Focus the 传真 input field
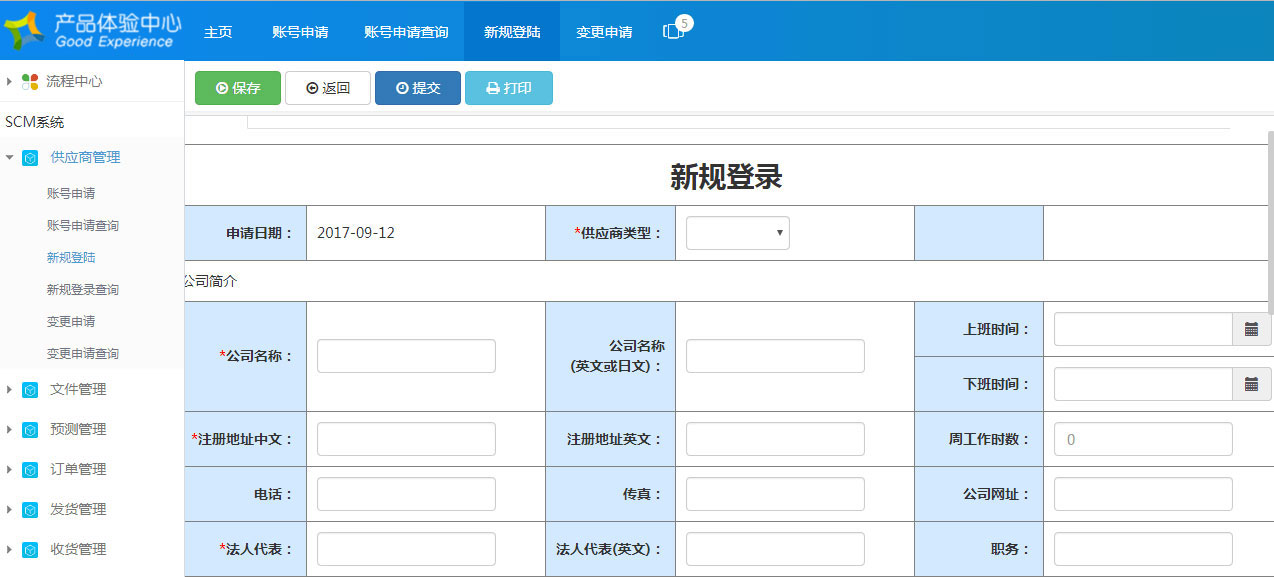Screen dimensions: 1274x577 coord(775,494)
